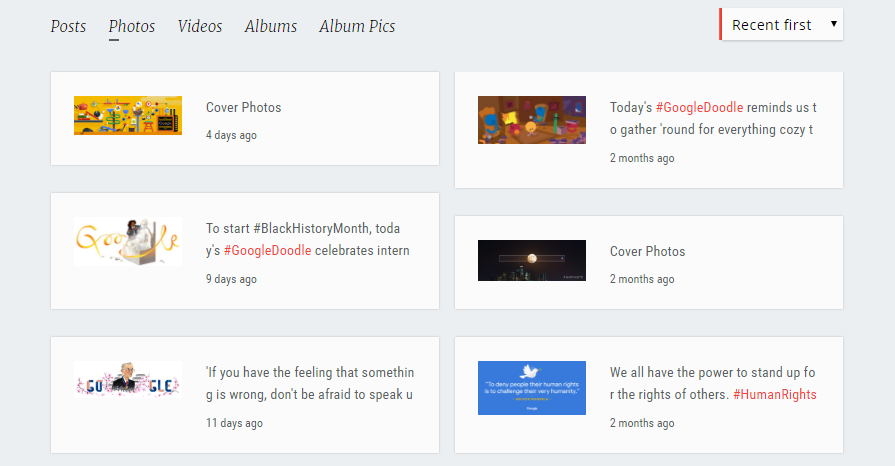Click #GoogleDoodle hashtag in BlackHistoryMonth post
This screenshot has width=895, height=466.
[268, 251]
